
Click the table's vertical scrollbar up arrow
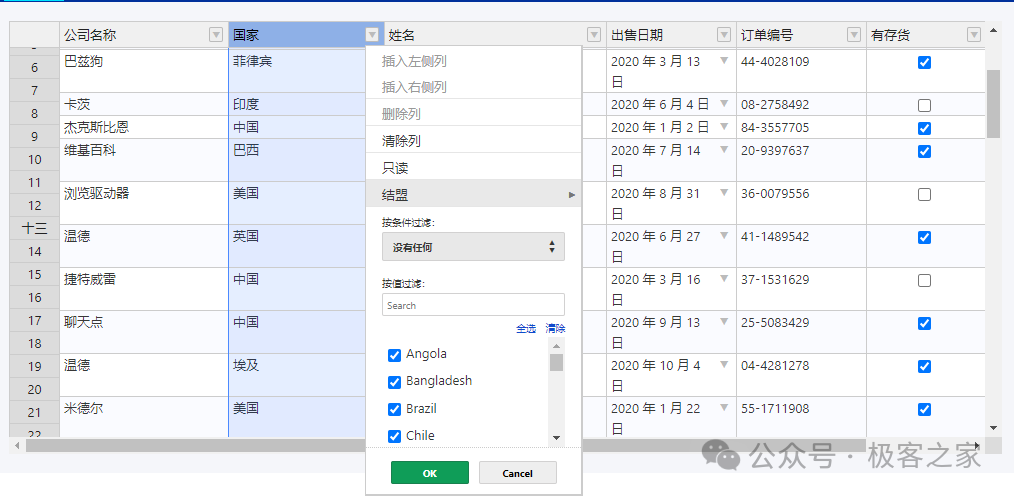pyautogui.click(x=993, y=30)
